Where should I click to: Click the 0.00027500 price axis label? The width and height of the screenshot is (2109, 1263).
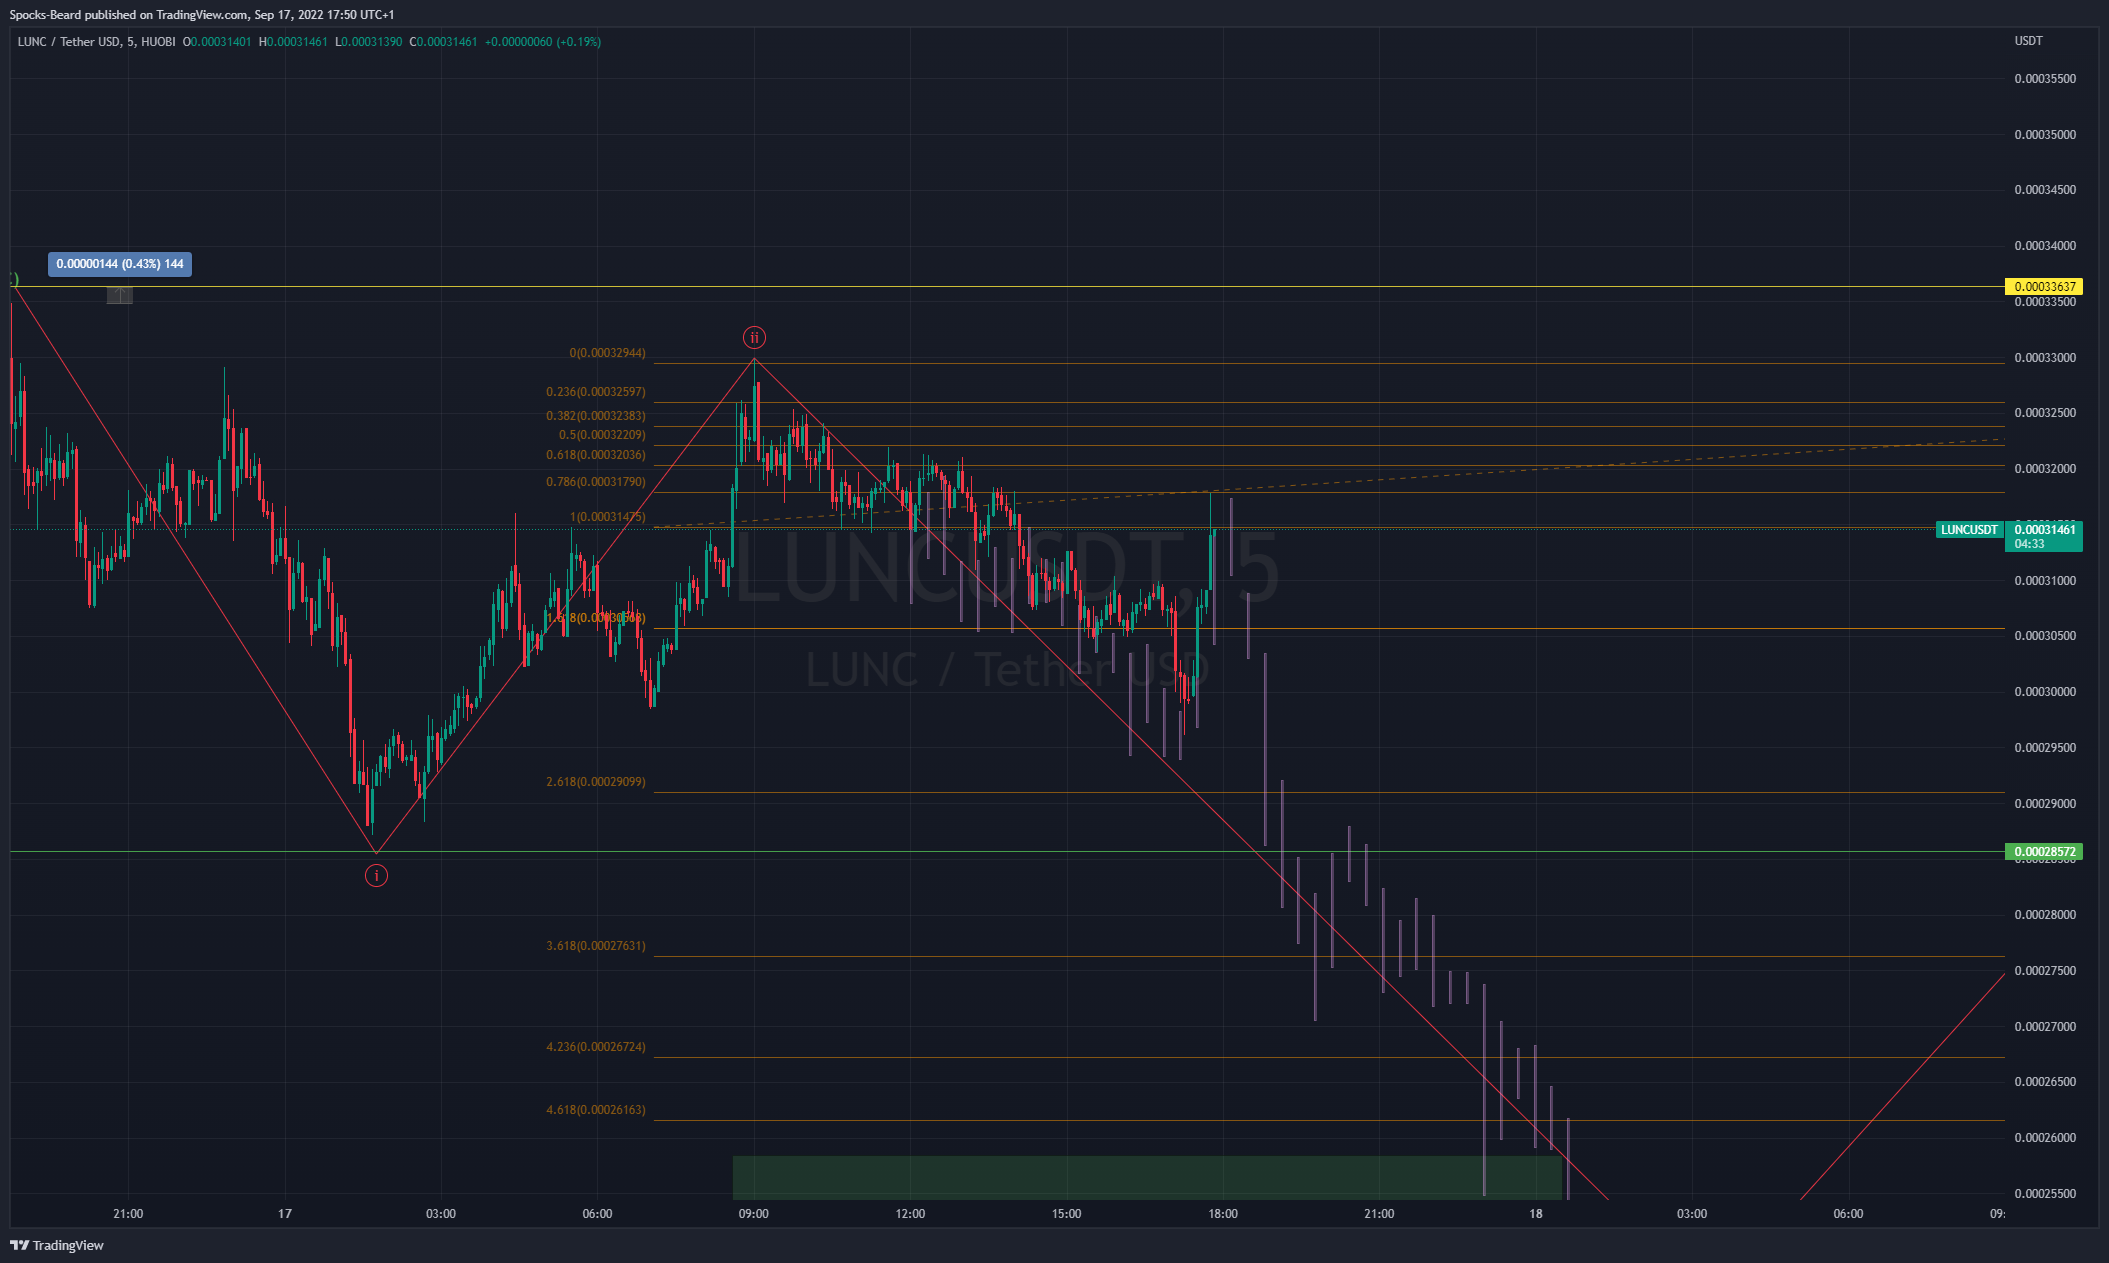point(2045,971)
